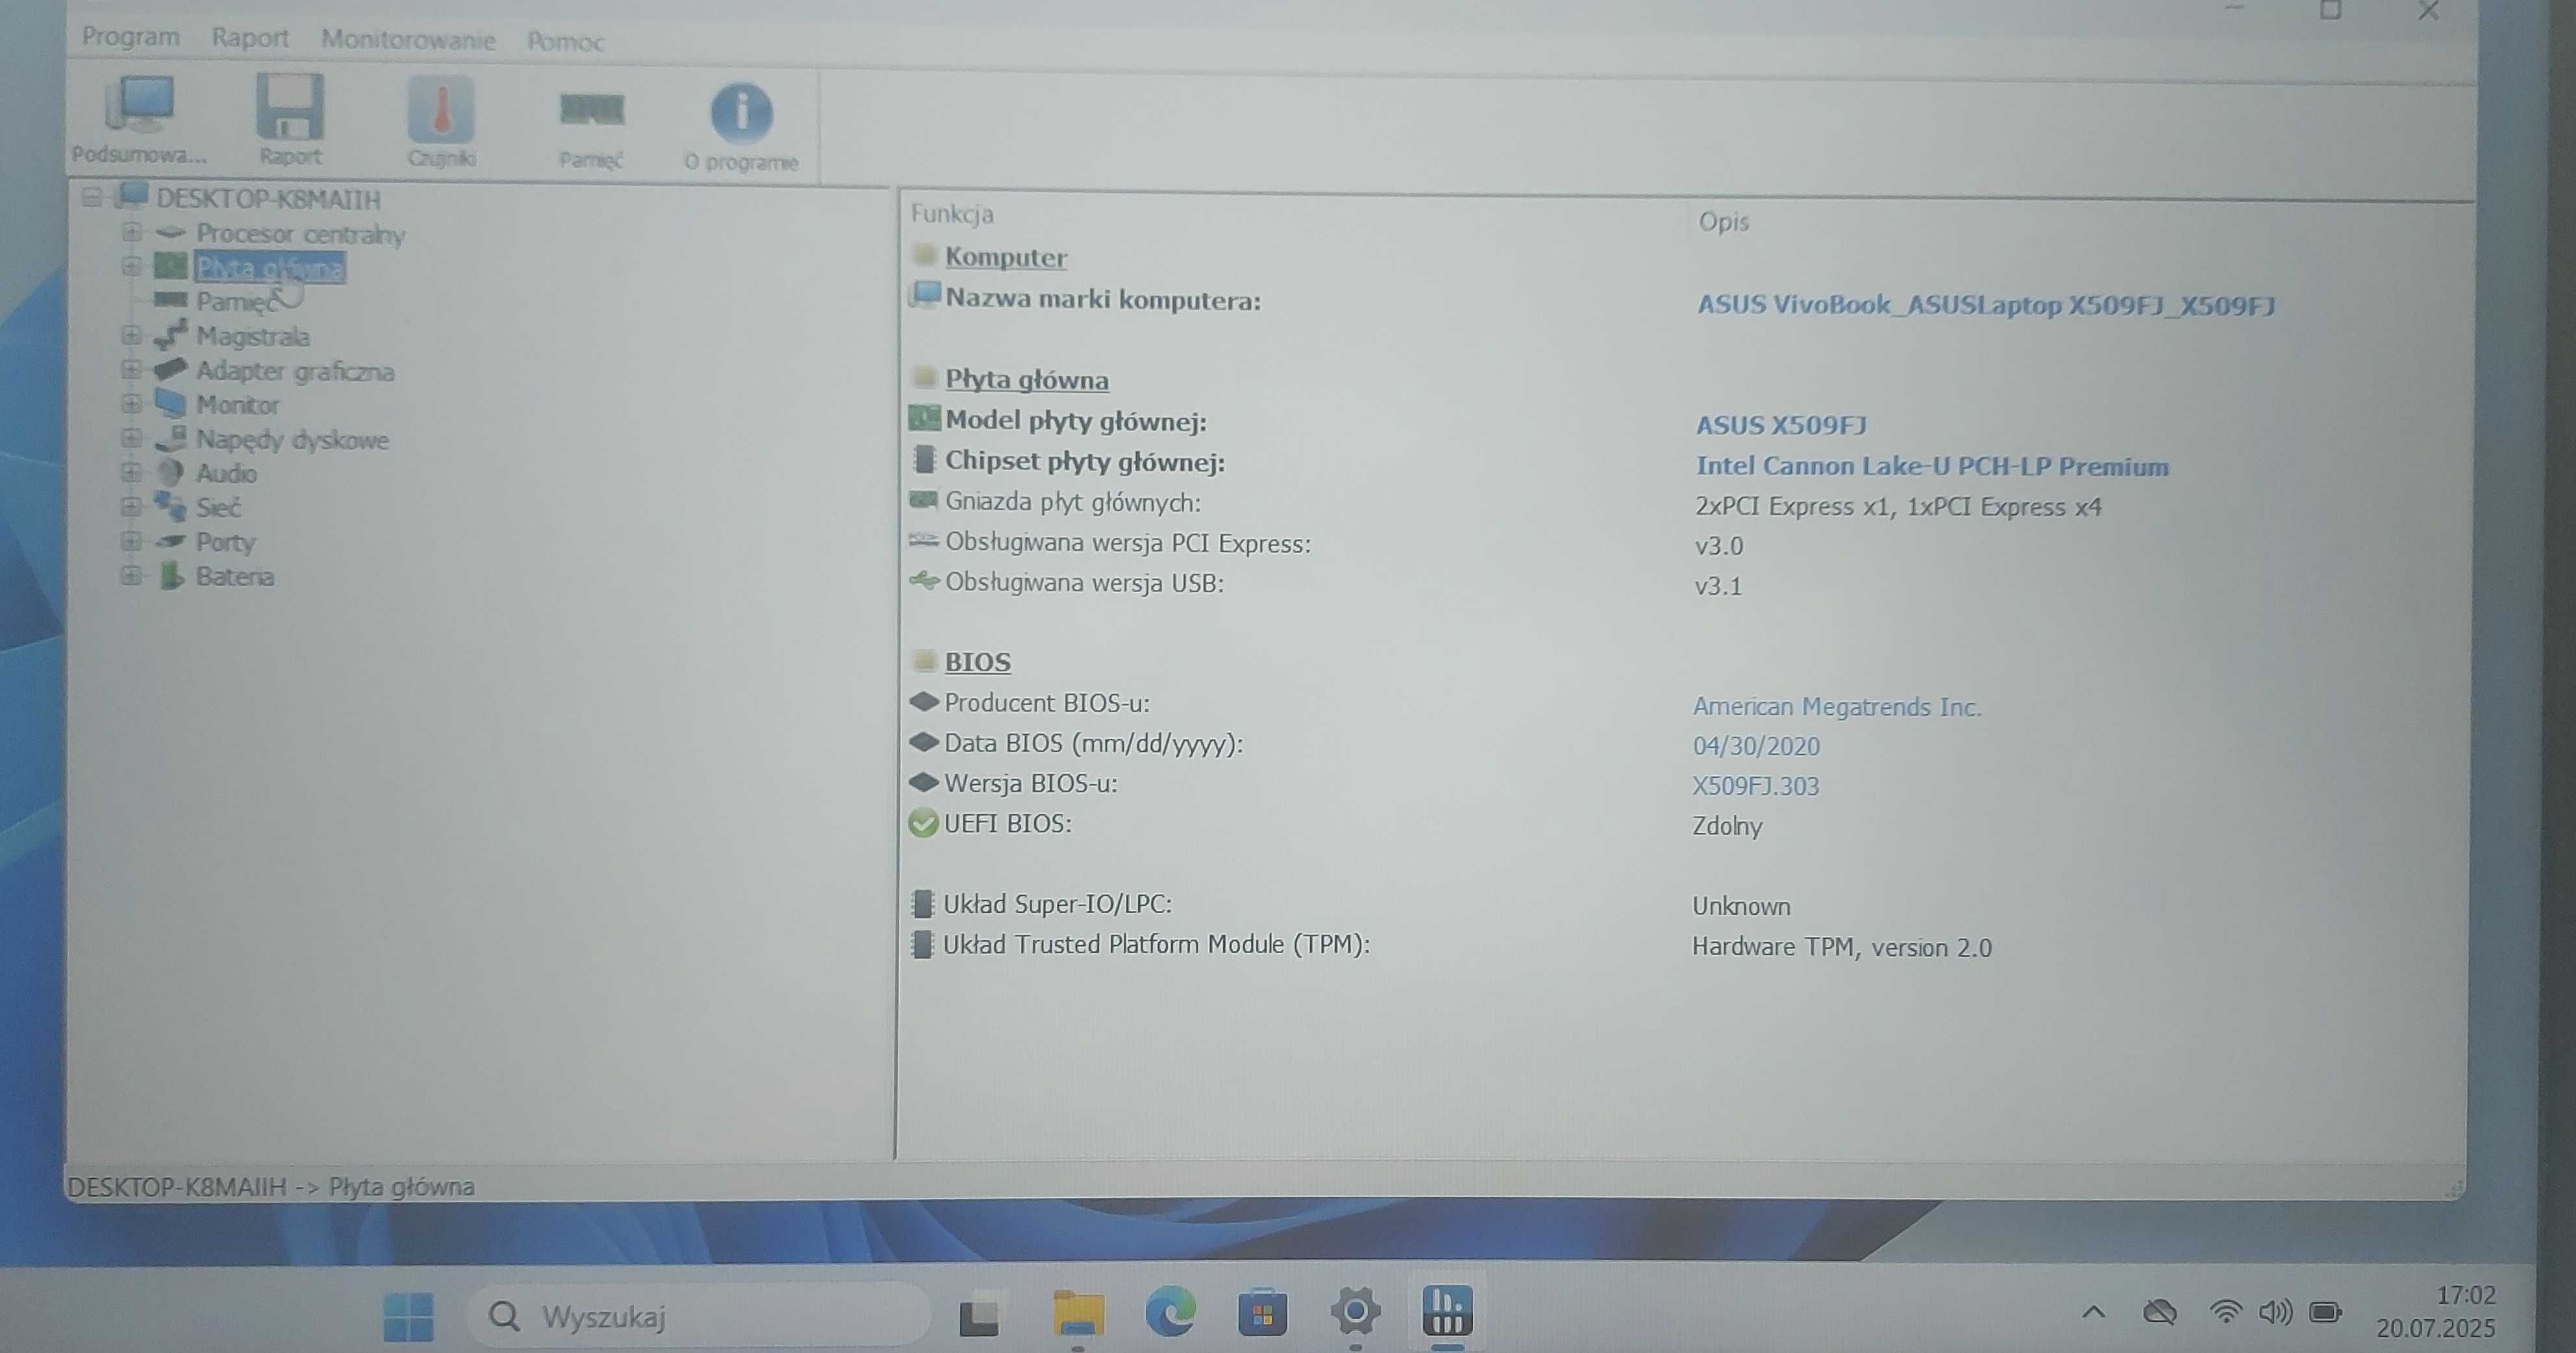Open the Pomoc menu

click(566, 41)
